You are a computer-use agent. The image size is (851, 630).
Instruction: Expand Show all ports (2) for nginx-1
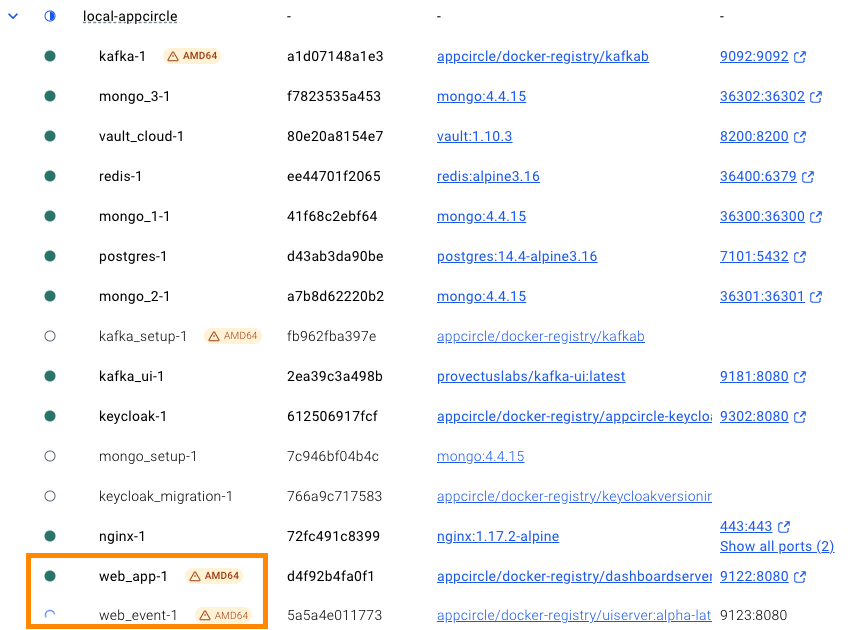[x=777, y=546]
